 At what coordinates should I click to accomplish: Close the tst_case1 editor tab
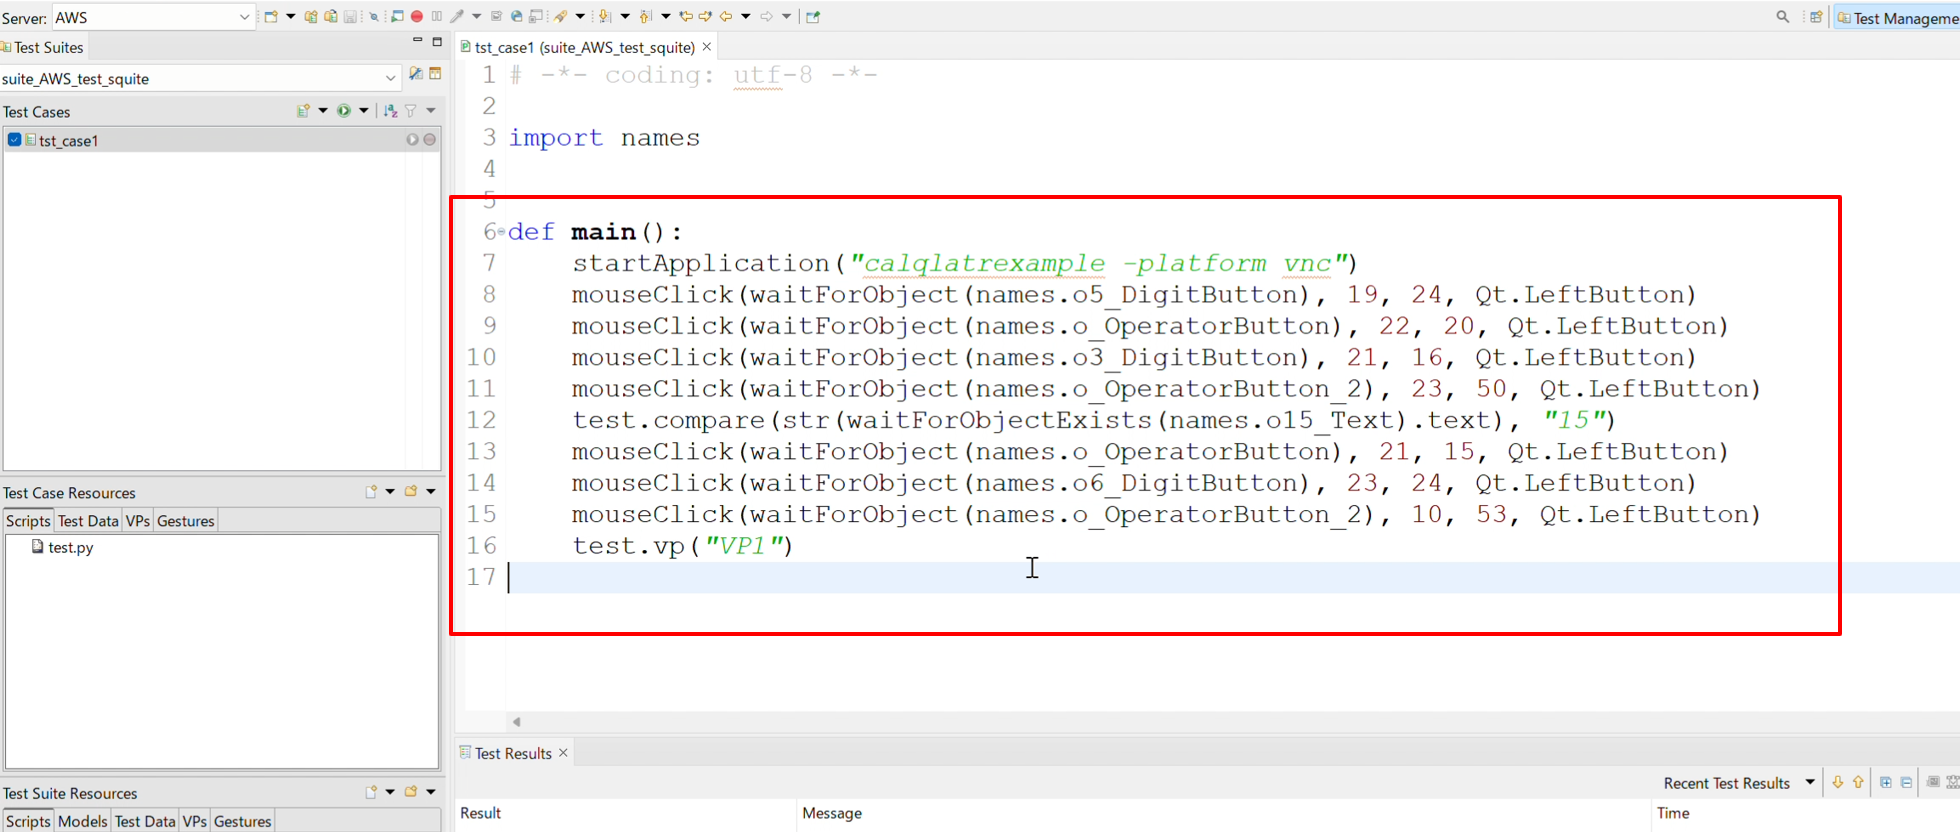pos(707,47)
